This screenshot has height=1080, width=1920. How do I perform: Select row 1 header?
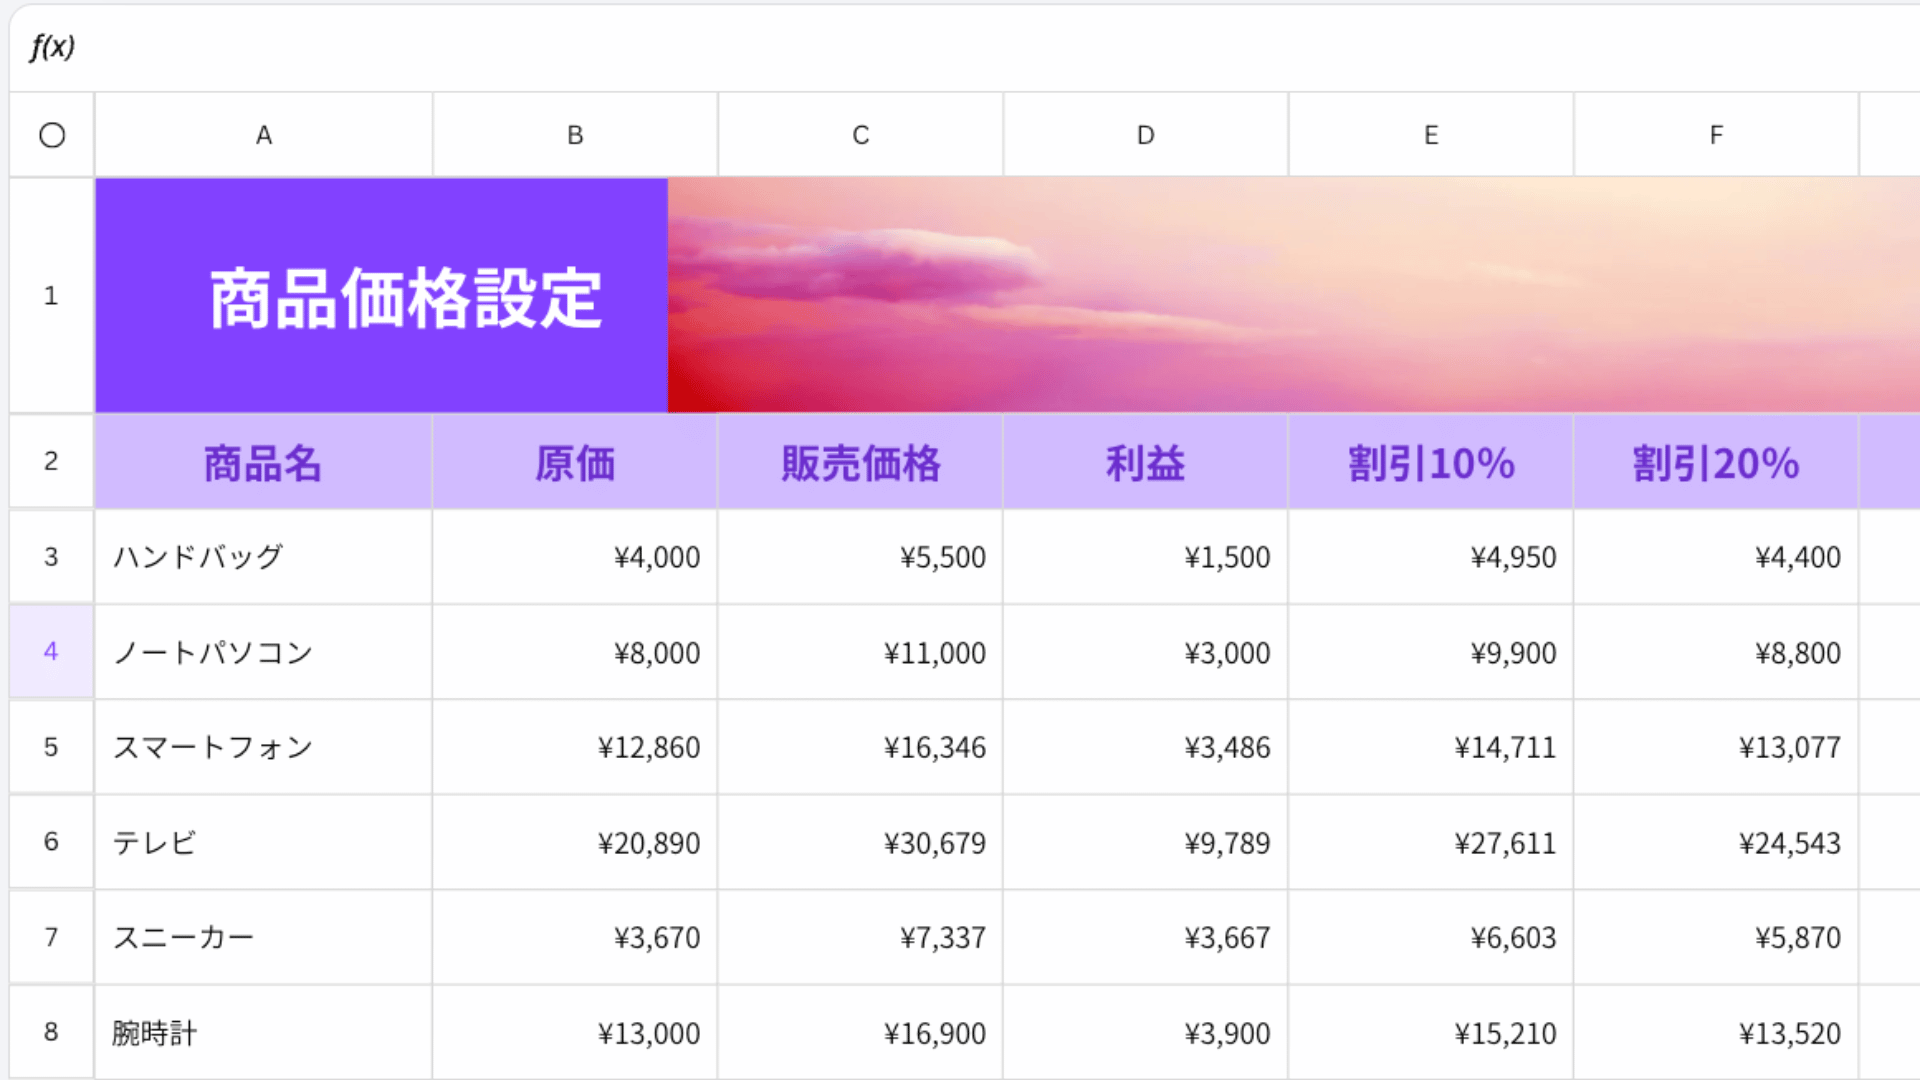[x=51, y=296]
